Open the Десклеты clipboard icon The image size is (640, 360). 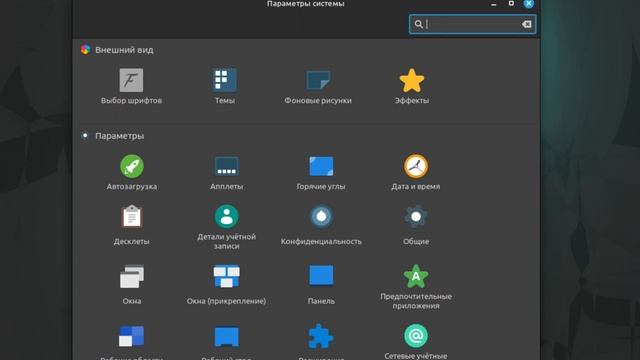[131, 216]
